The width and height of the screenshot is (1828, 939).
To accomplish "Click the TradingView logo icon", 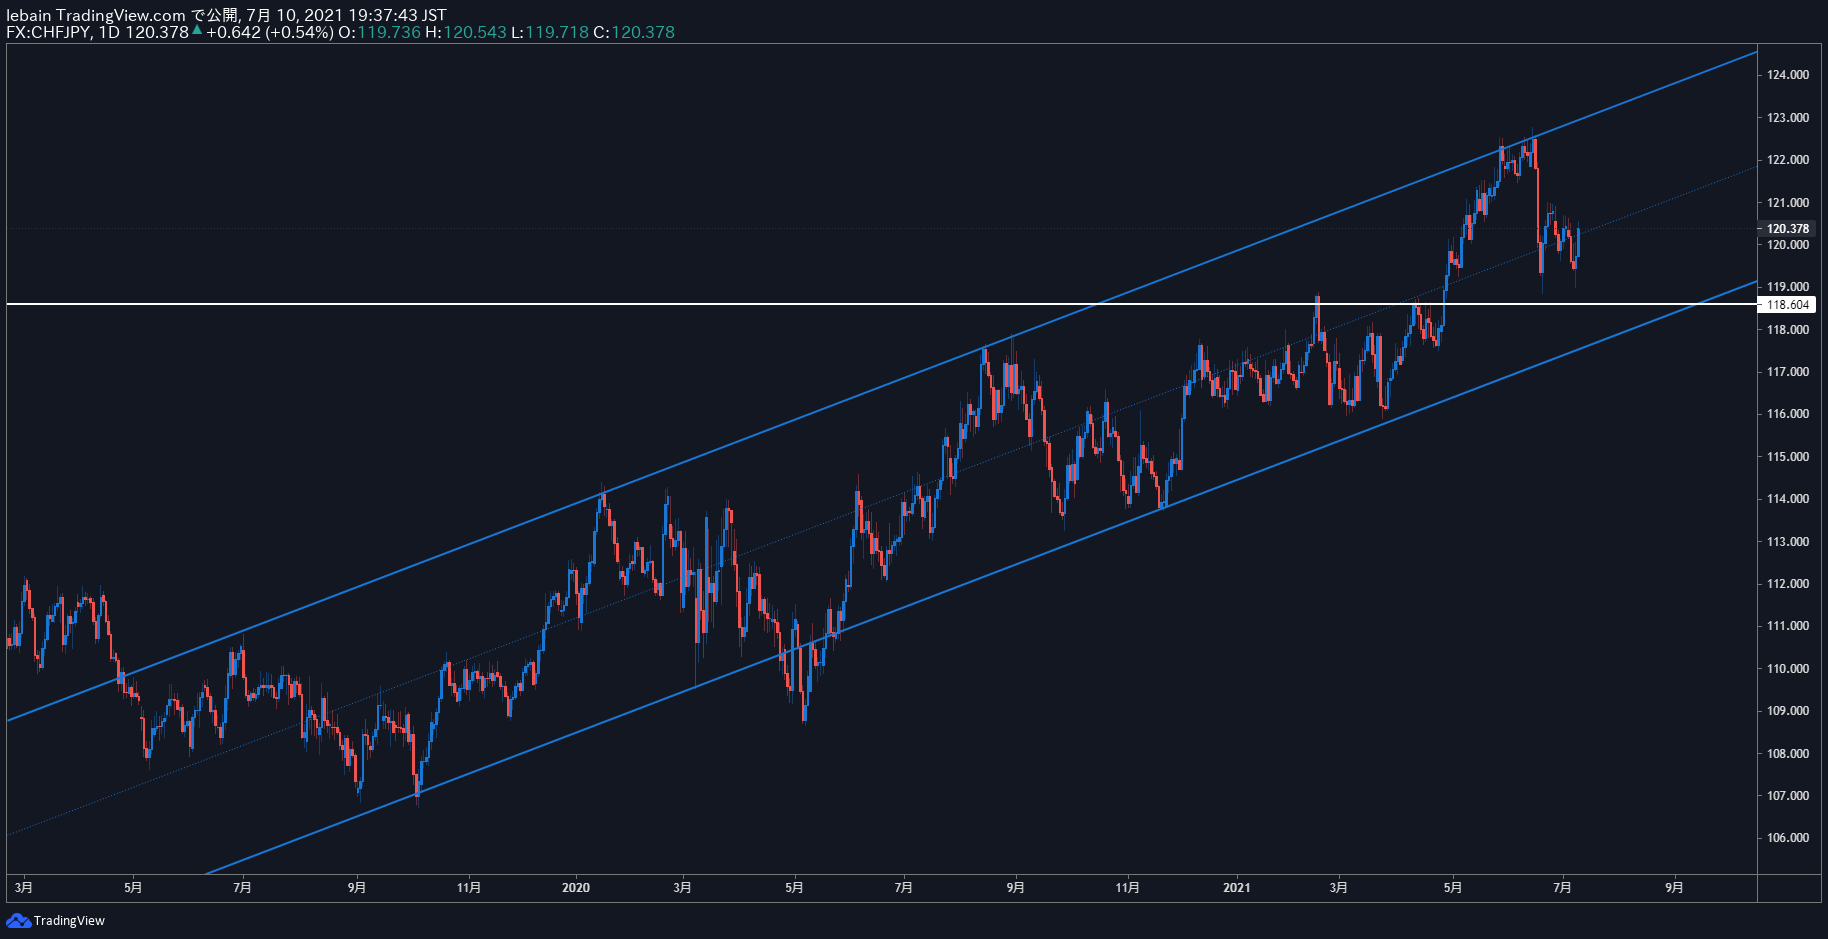I will point(18,920).
